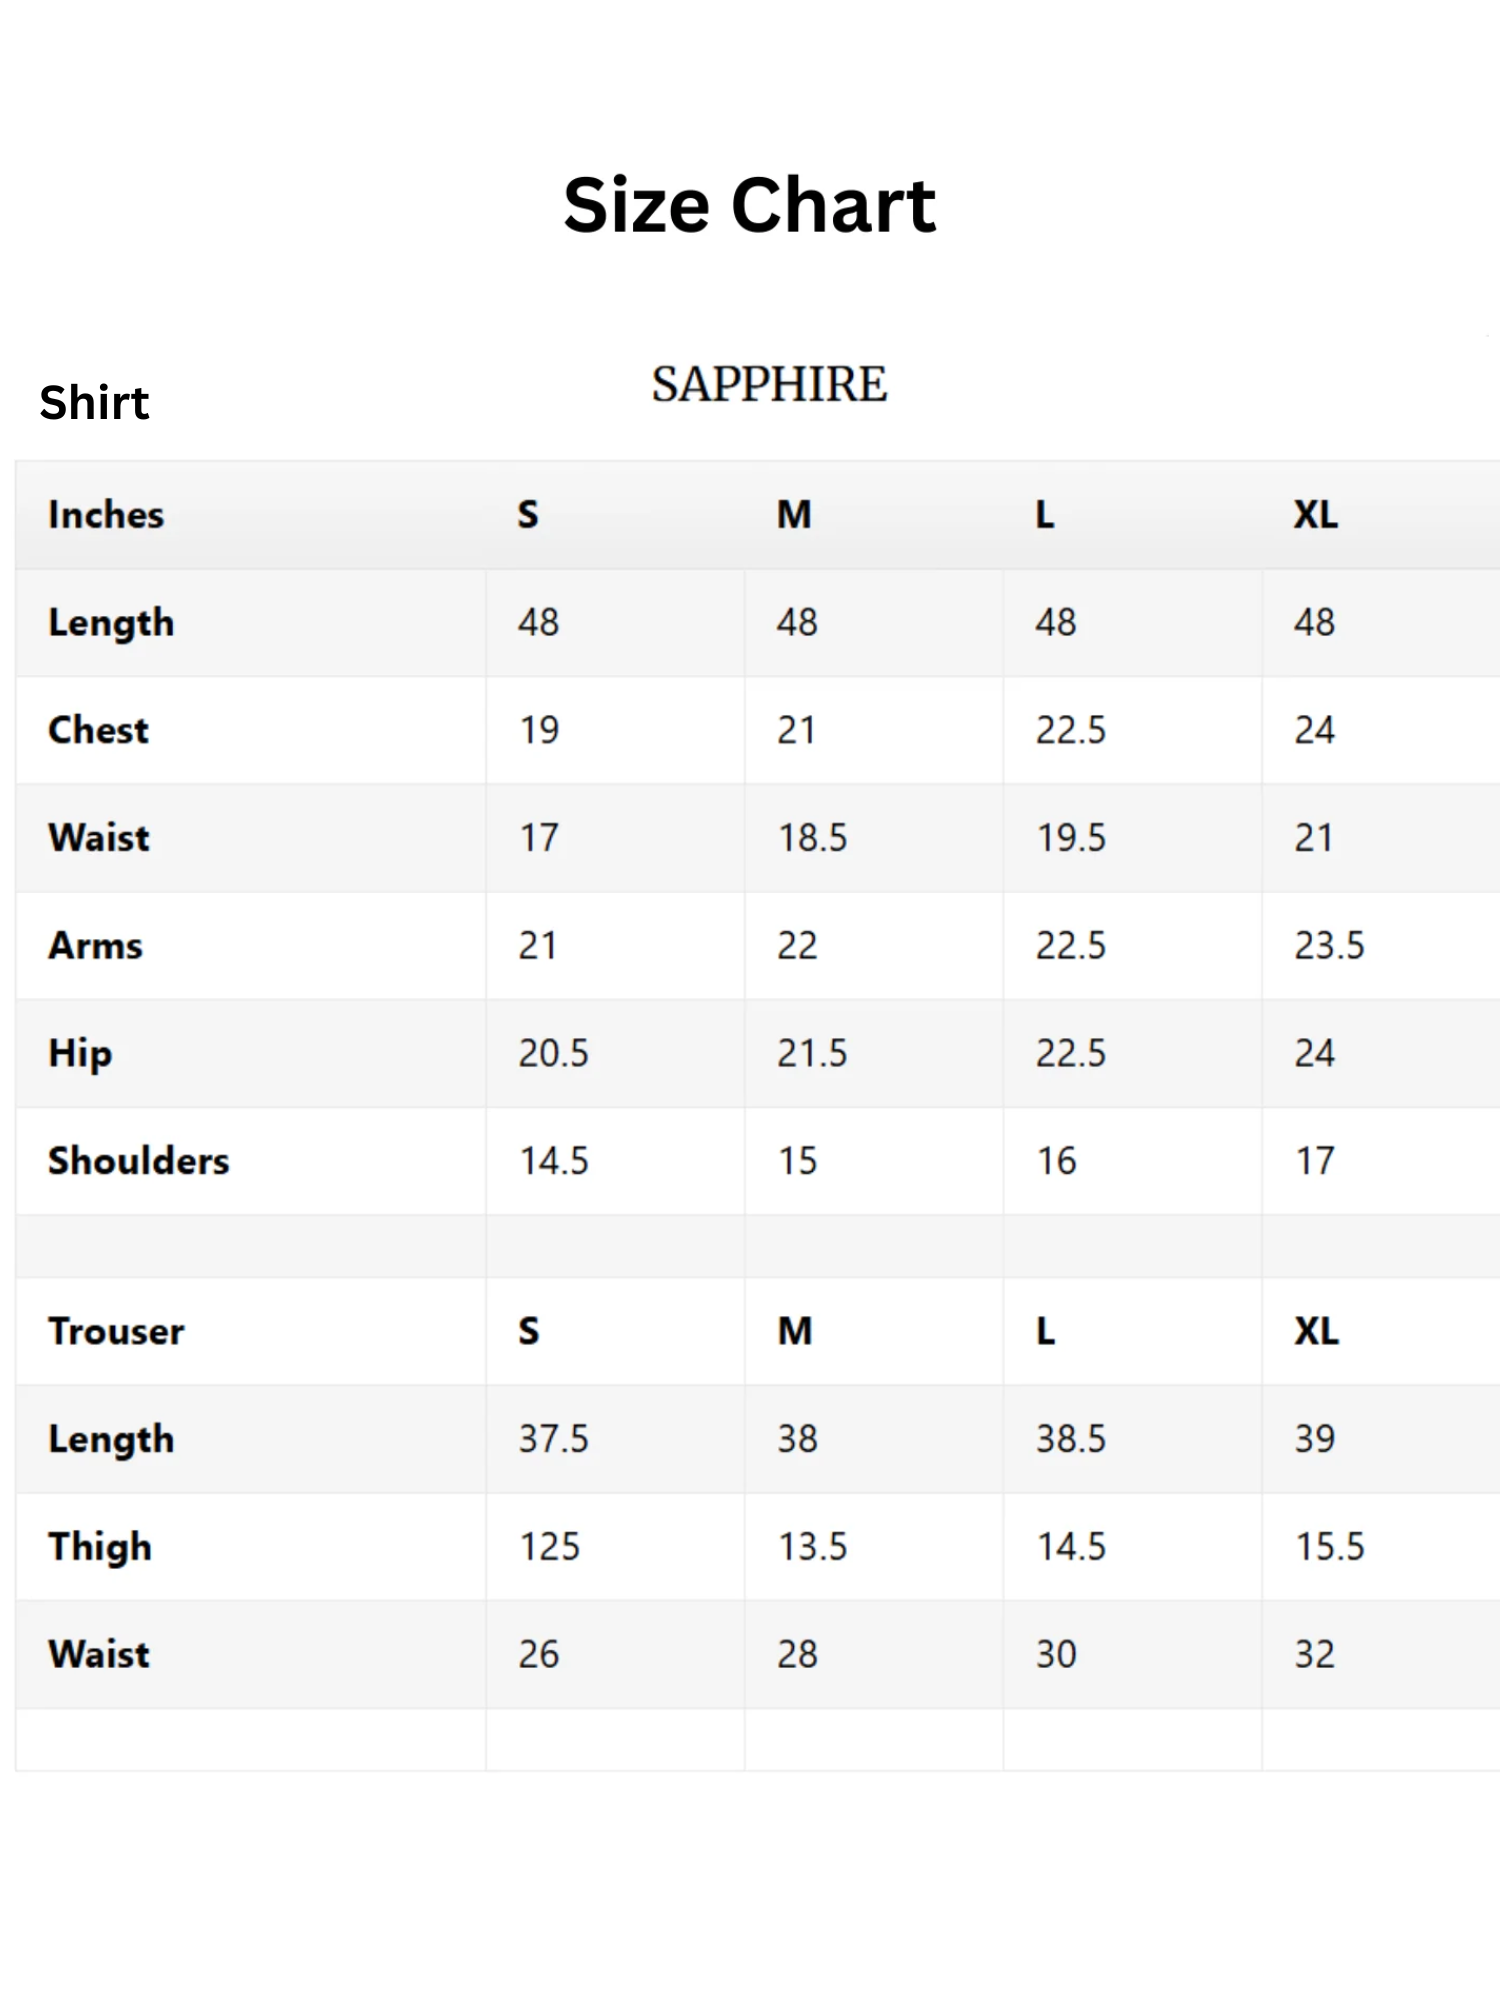Click the Trouser section header
The width and height of the screenshot is (1500, 2000).
[x=116, y=1331]
